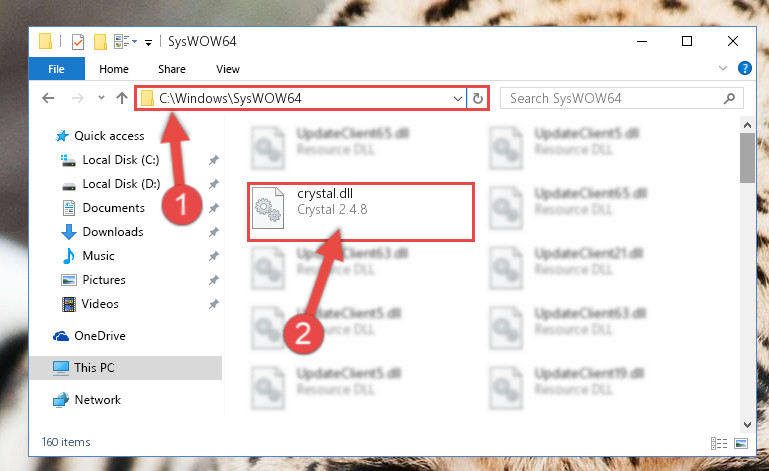
Task: Open the Share tab
Action: [172, 69]
